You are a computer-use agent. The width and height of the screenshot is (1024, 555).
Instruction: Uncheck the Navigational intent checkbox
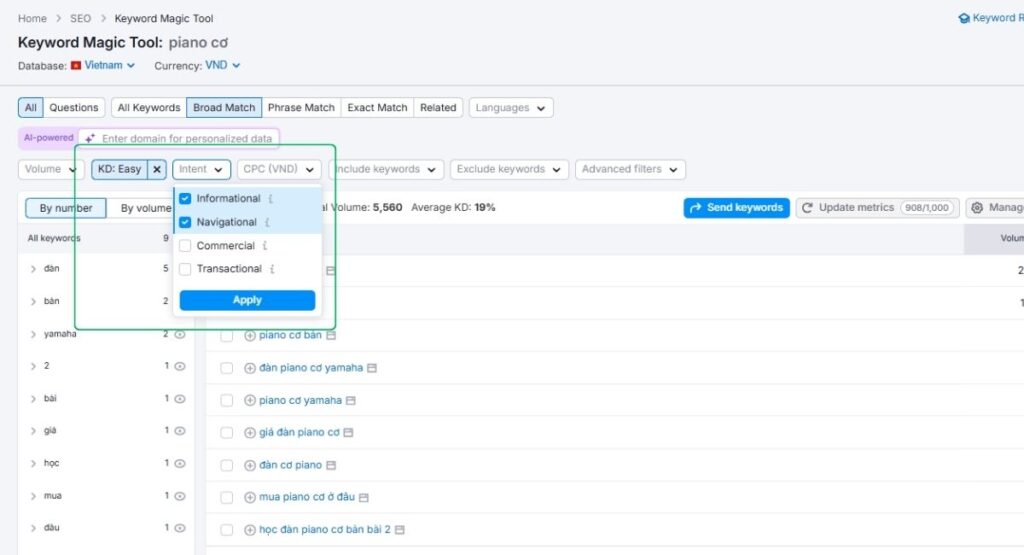185,223
